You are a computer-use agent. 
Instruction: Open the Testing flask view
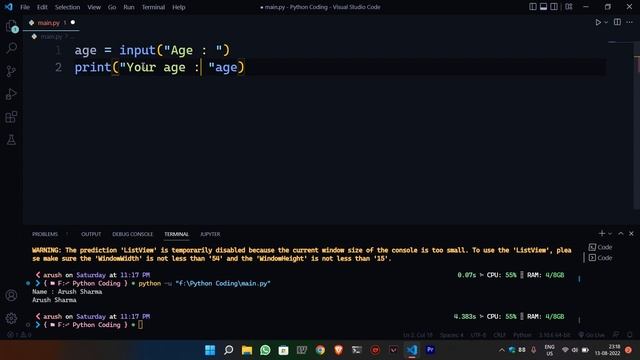(x=11, y=140)
